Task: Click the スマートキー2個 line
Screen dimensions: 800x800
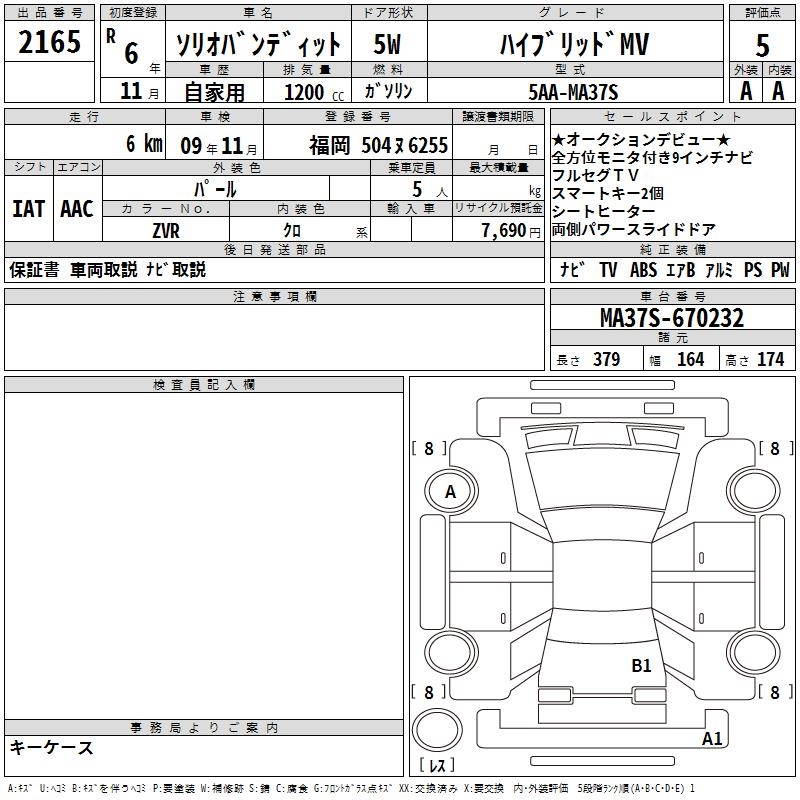Action: (608, 193)
